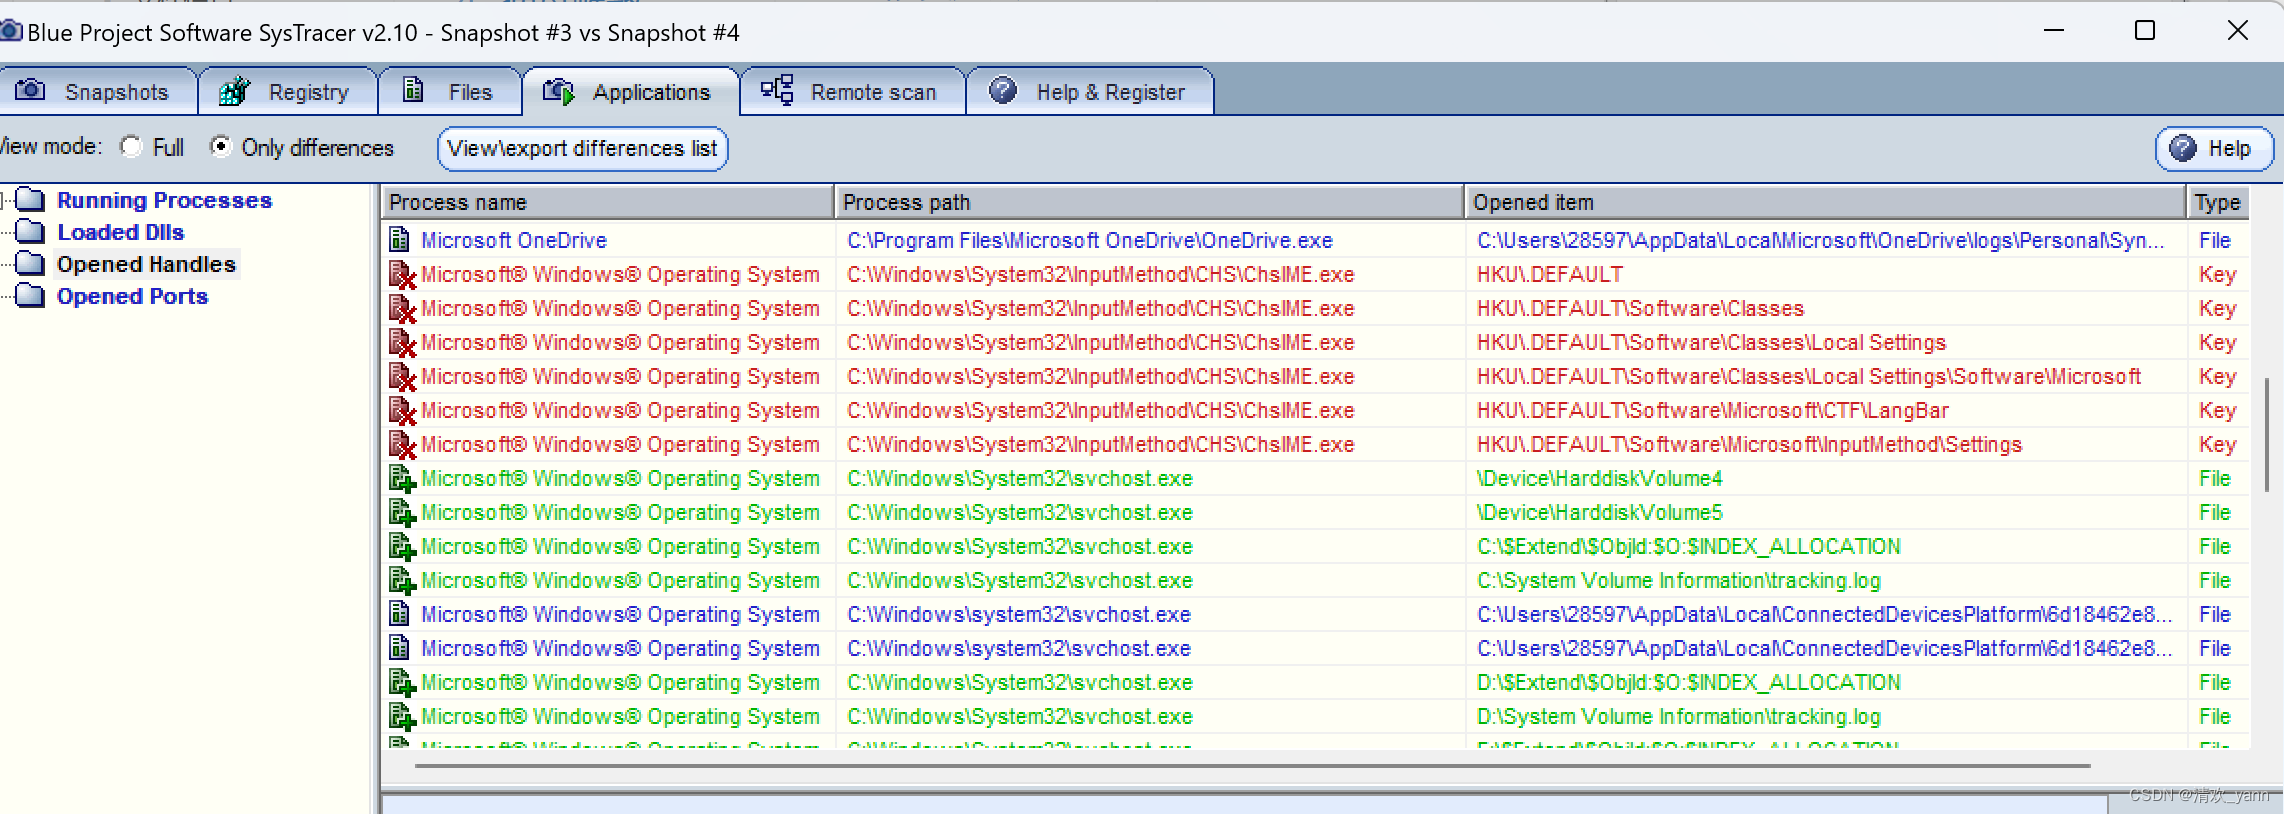Sort by Type column header
This screenshot has width=2284, height=814.
point(2218,202)
